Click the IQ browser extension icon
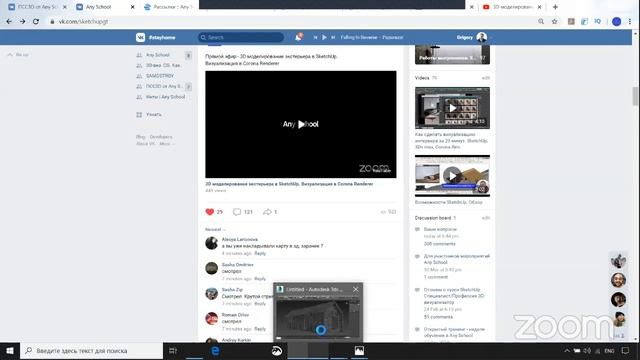Viewport: 640px width, 360px height. tap(598, 21)
